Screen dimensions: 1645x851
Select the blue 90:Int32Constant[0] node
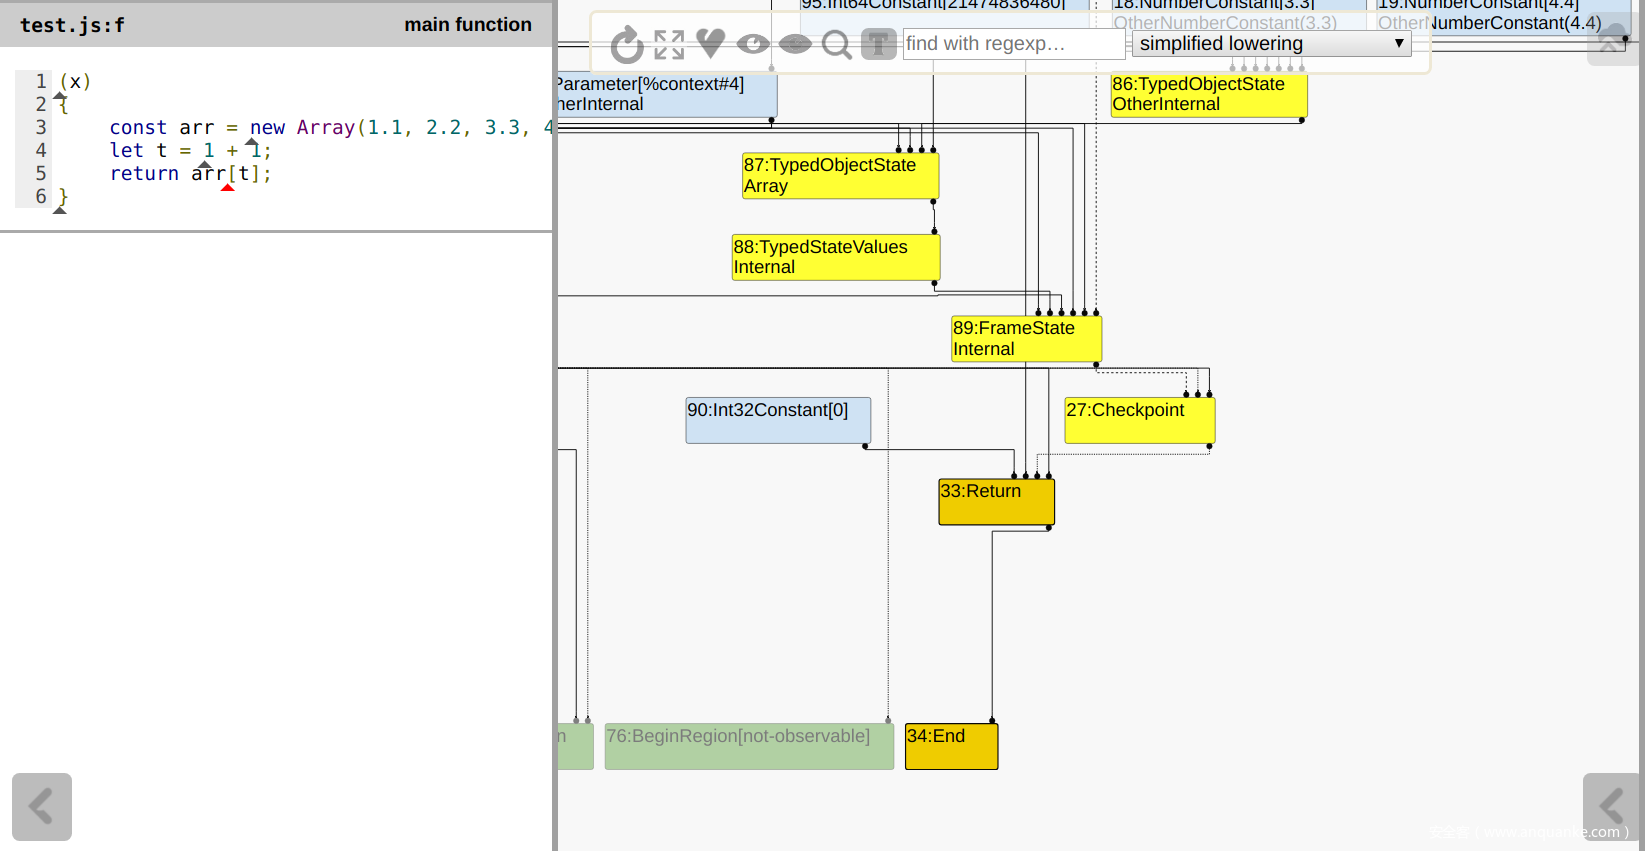point(778,420)
